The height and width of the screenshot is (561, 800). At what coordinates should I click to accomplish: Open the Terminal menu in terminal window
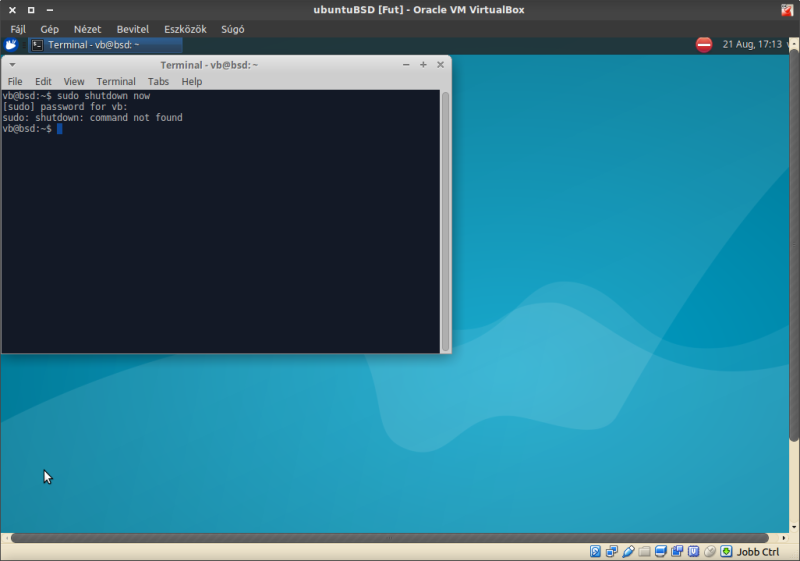(x=116, y=82)
